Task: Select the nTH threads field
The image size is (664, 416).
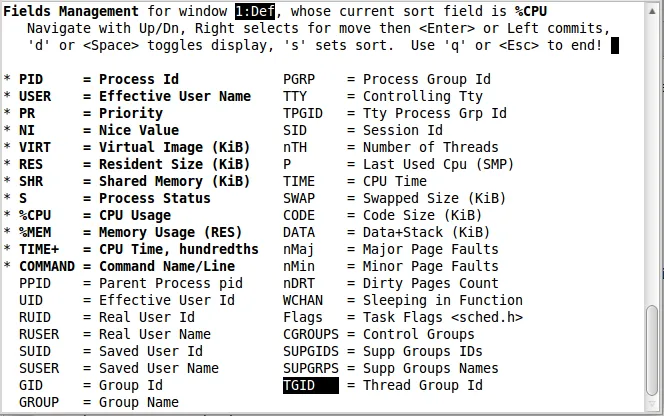Action: (295, 147)
